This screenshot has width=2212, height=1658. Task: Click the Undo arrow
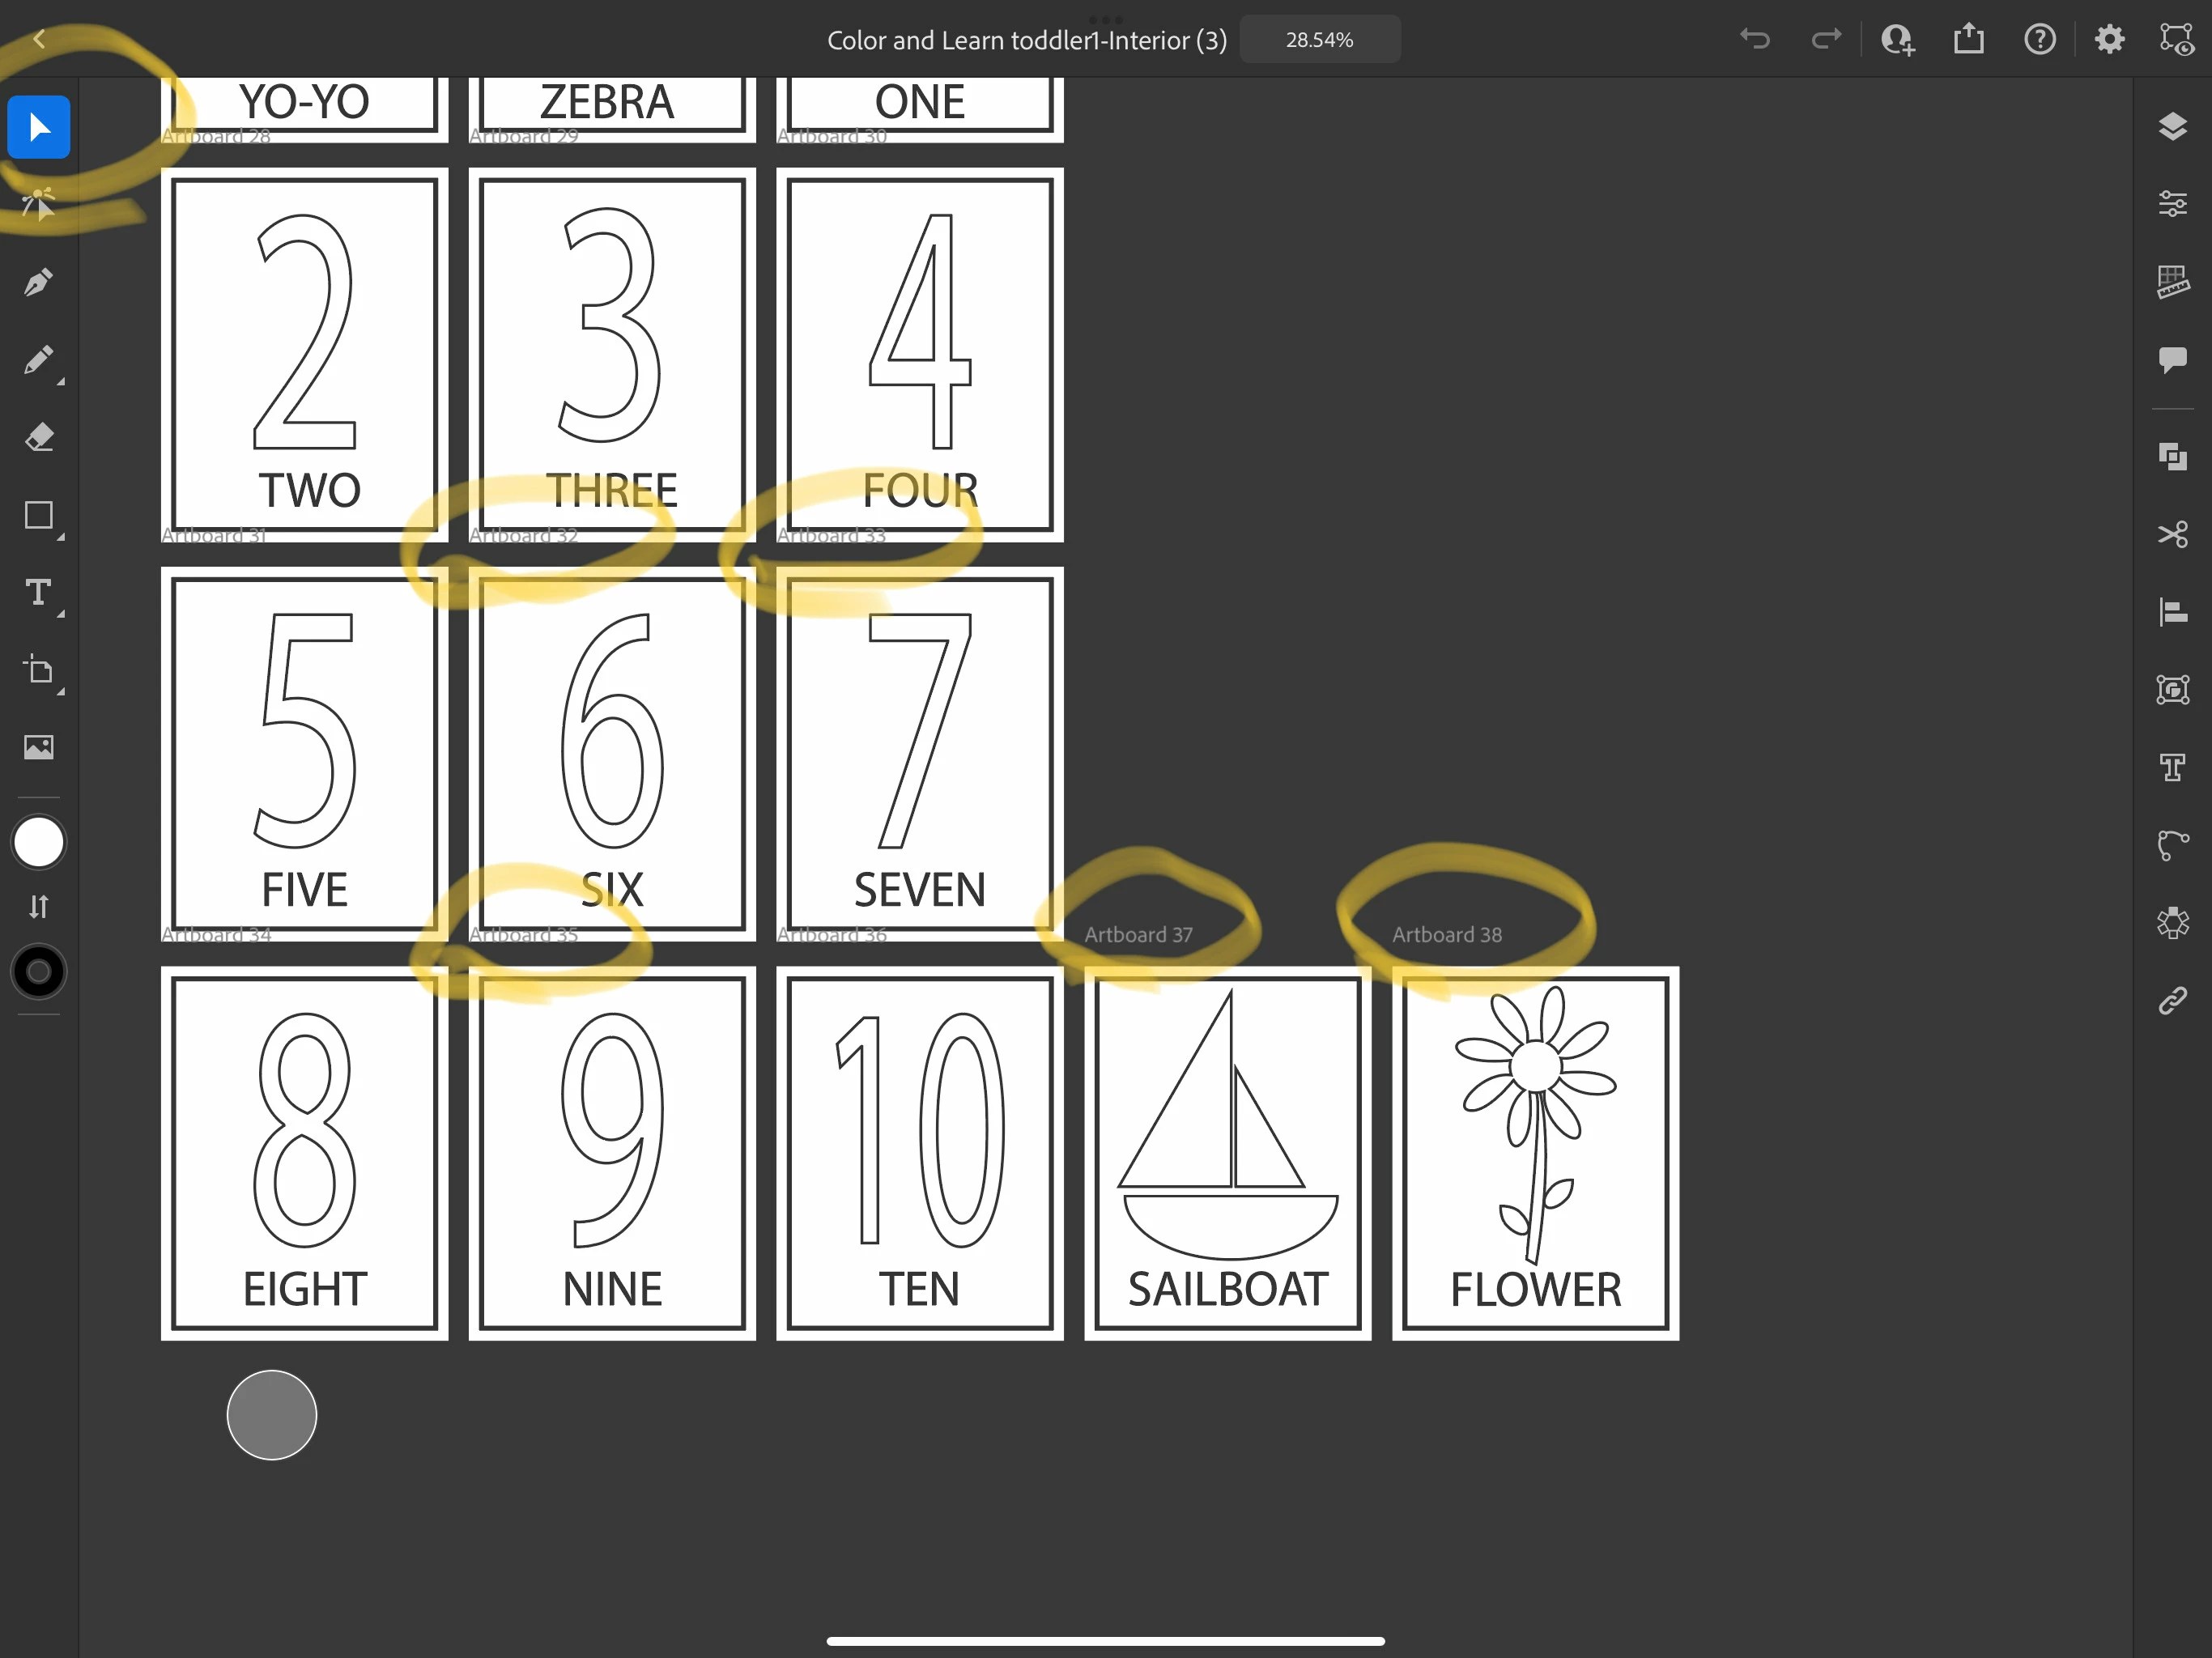pos(1755,39)
